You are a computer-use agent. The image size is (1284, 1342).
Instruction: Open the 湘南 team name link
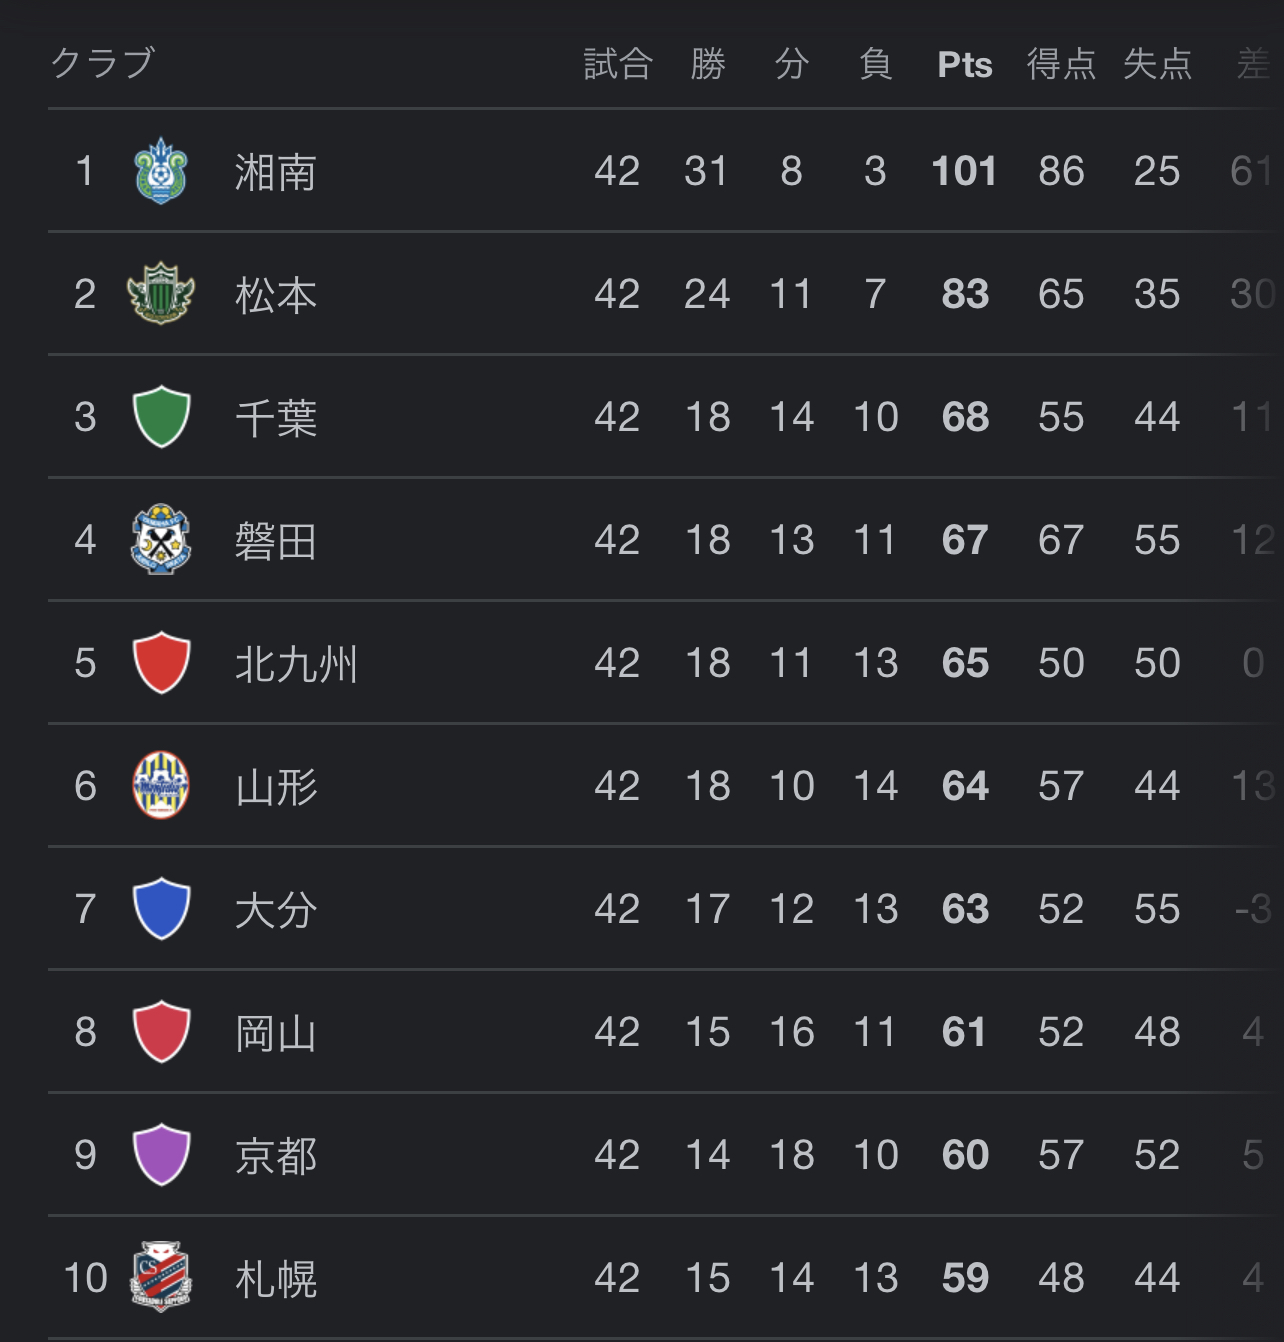276,172
